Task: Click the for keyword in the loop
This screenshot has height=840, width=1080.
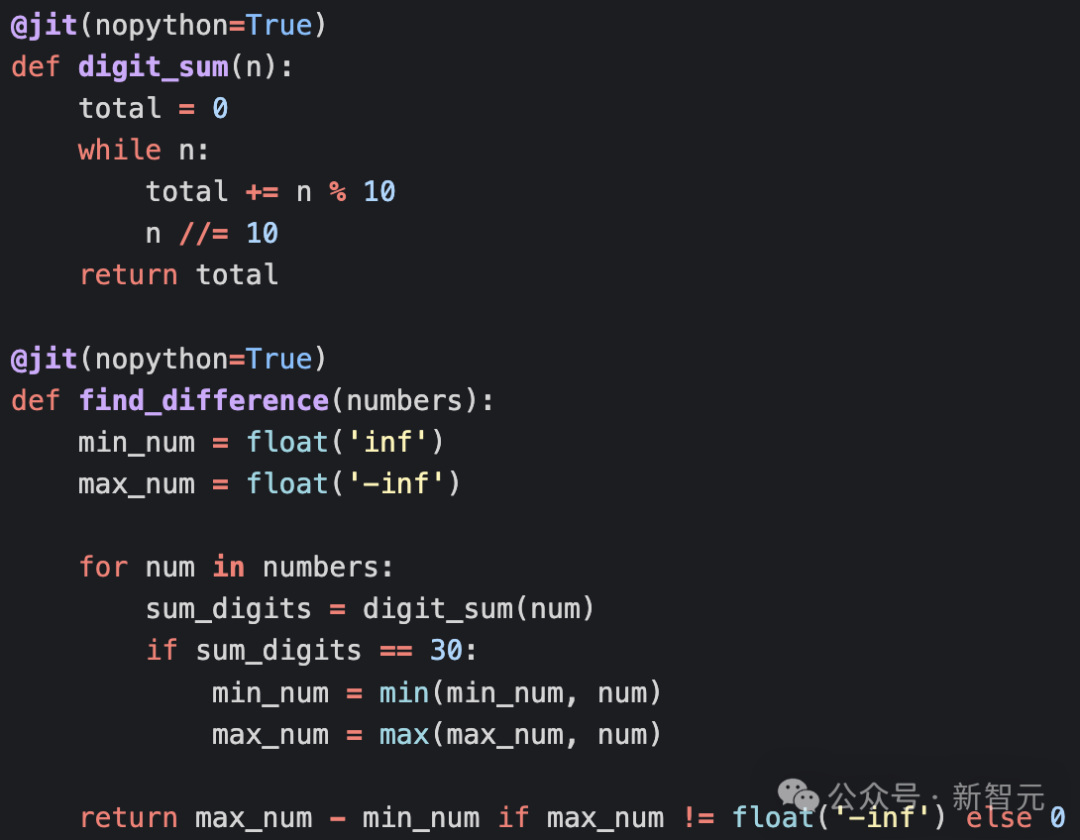Action: pyautogui.click(x=103, y=568)
